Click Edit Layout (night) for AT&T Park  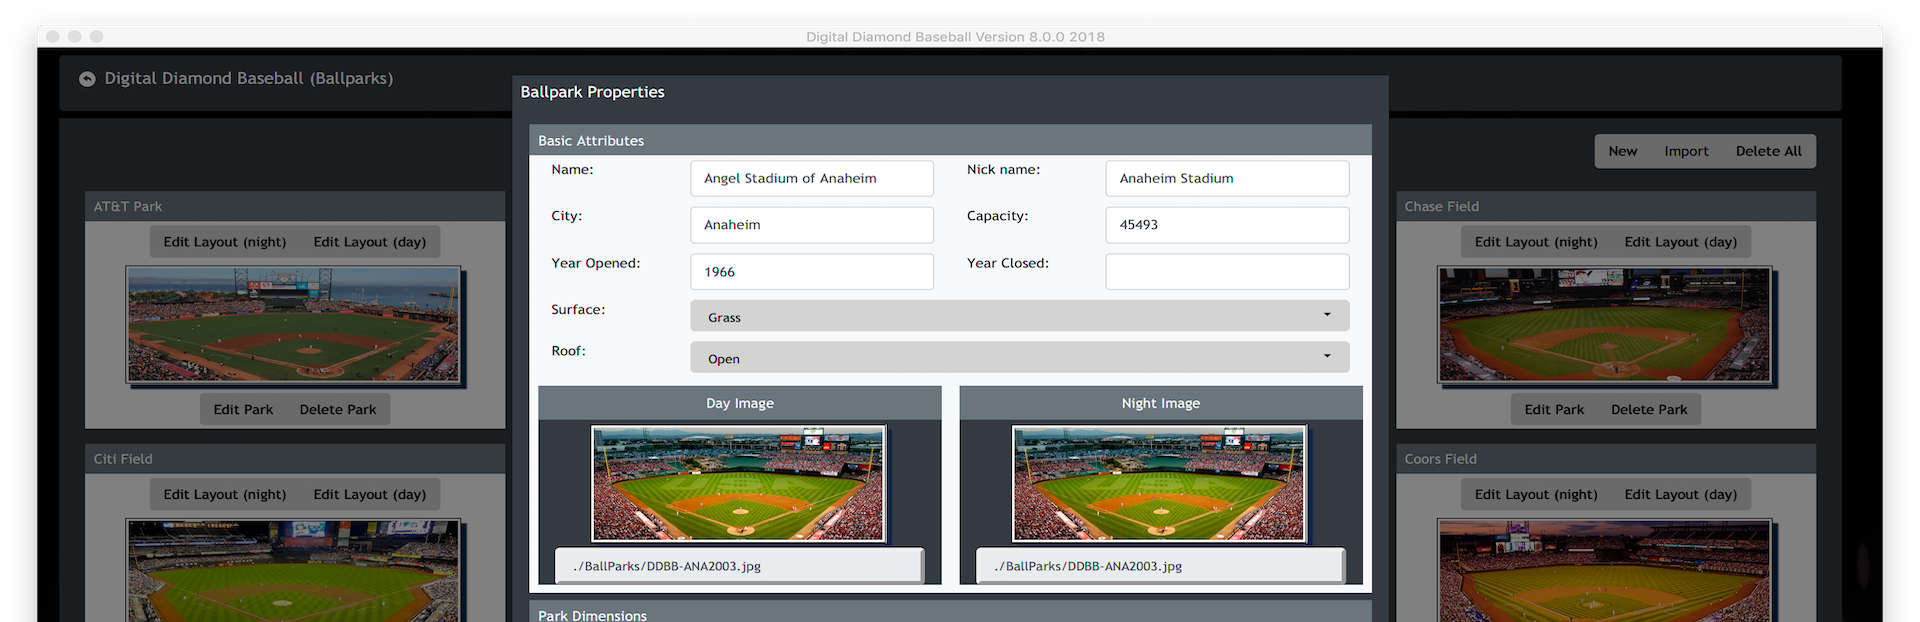(x=225, y=242)
